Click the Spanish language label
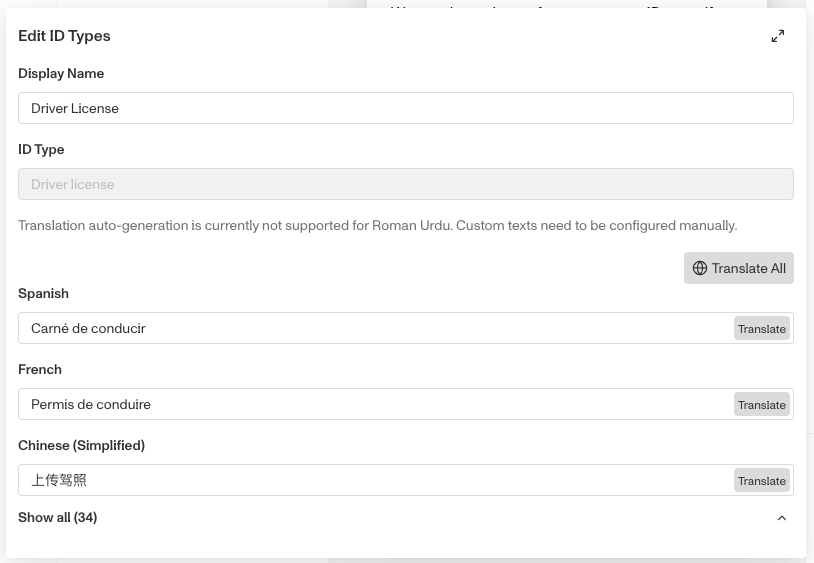The height and width of the screenshot is (563, 814). tap(43, 294)
